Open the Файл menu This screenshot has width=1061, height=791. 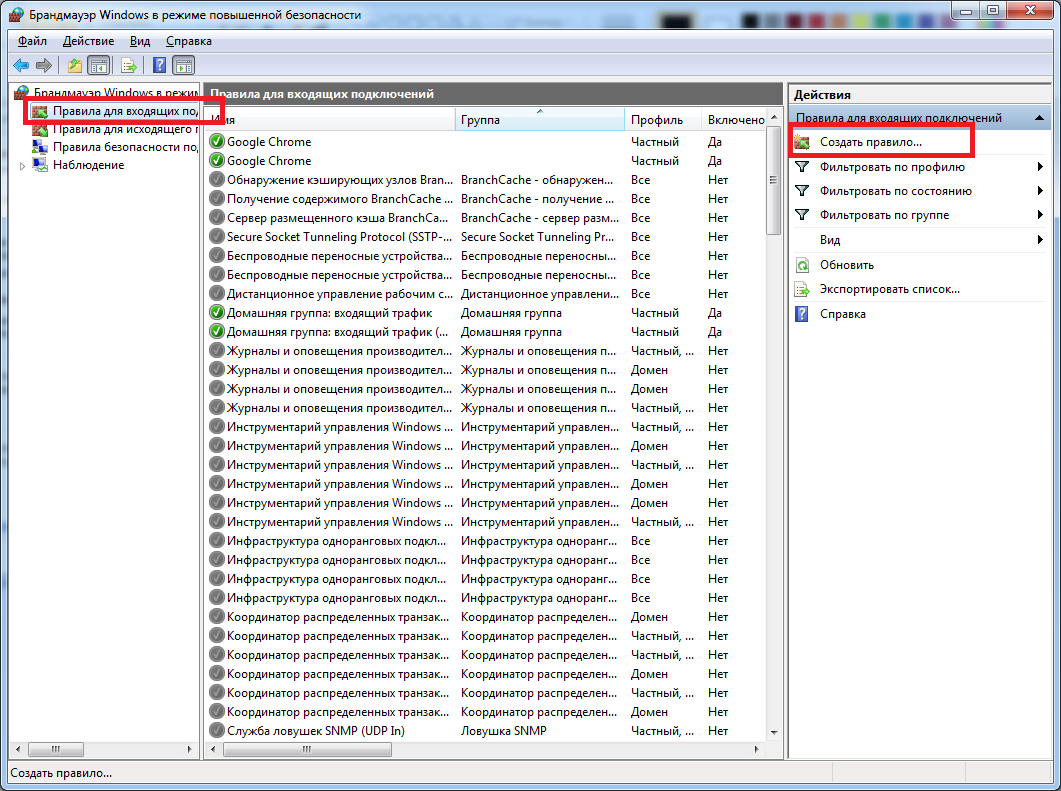pos(32,41)
